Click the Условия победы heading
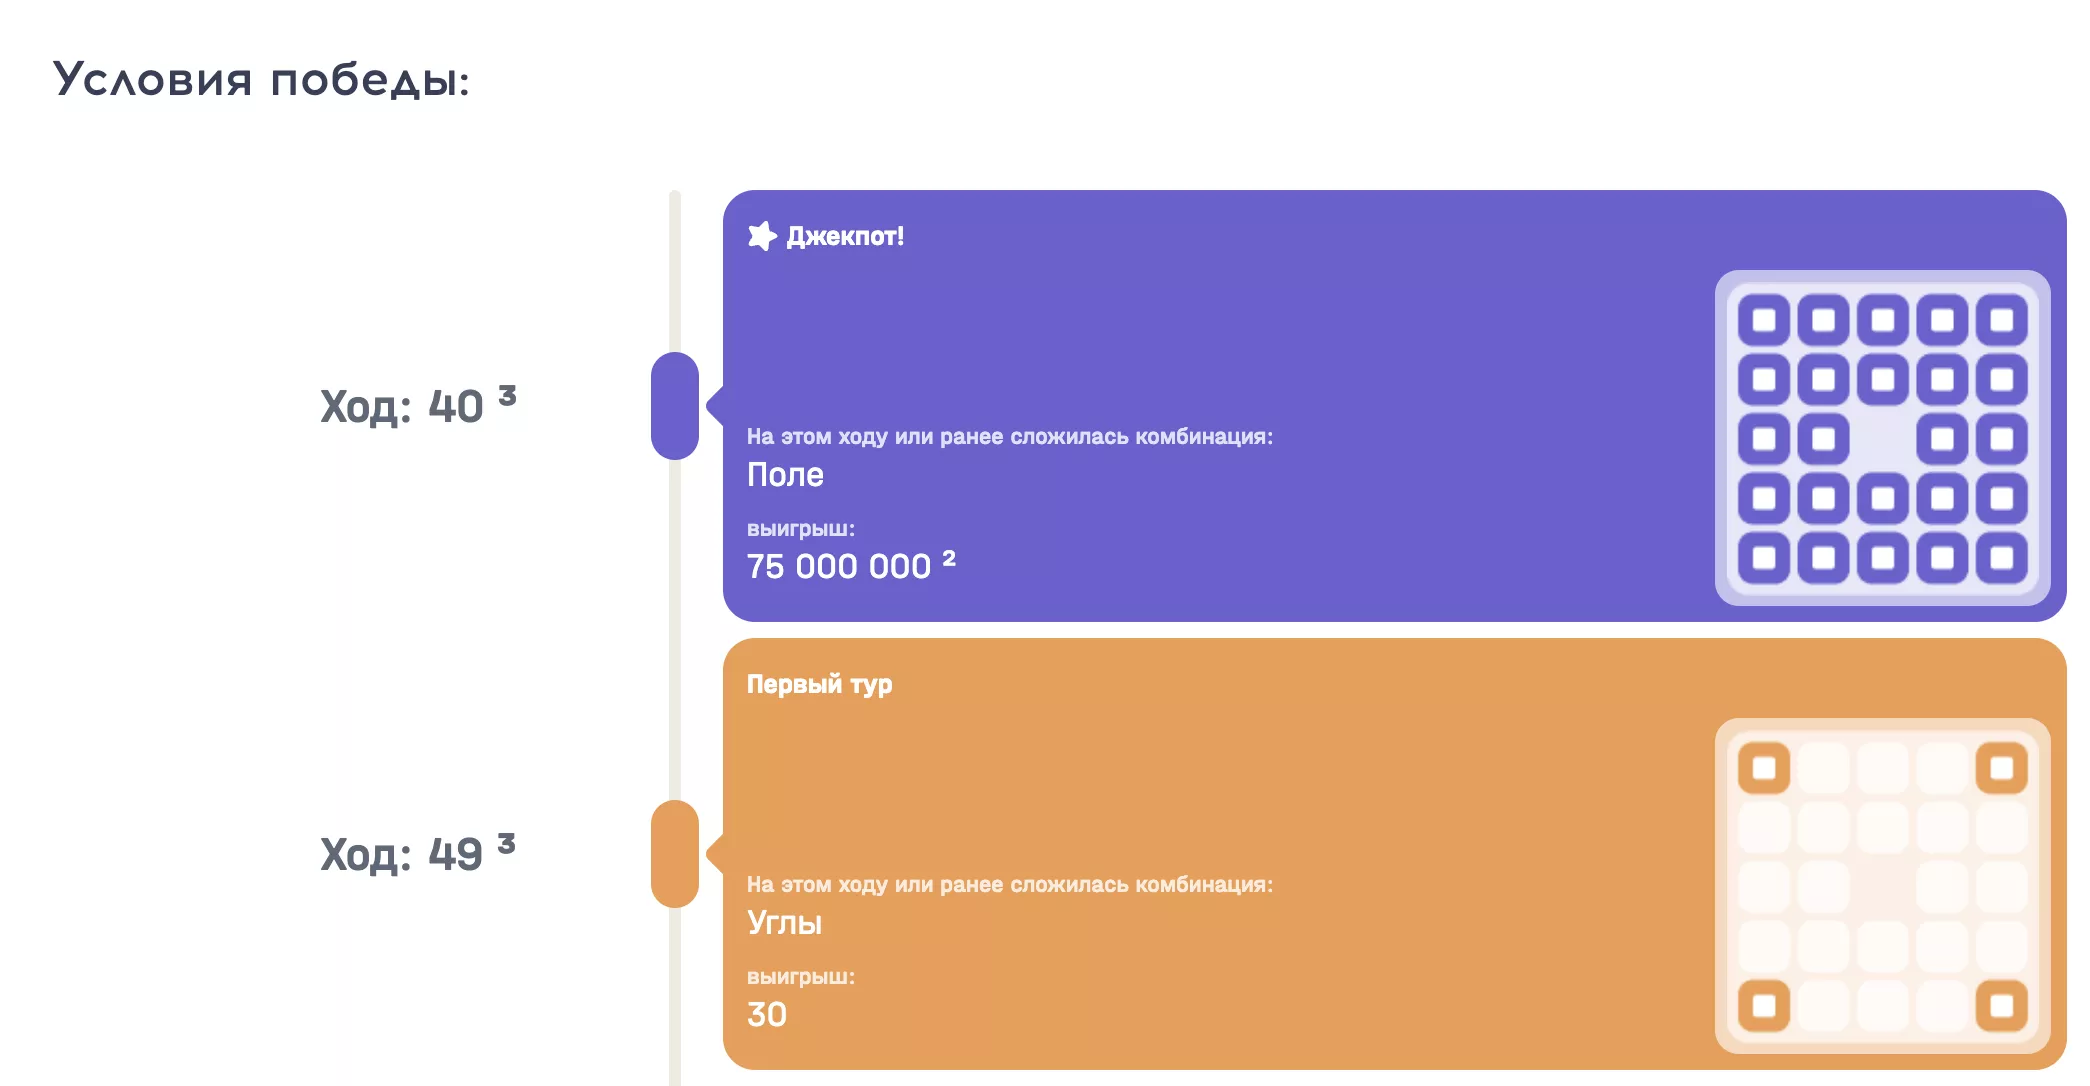Screen dimensions: 2090x1086 click(261, 80)
